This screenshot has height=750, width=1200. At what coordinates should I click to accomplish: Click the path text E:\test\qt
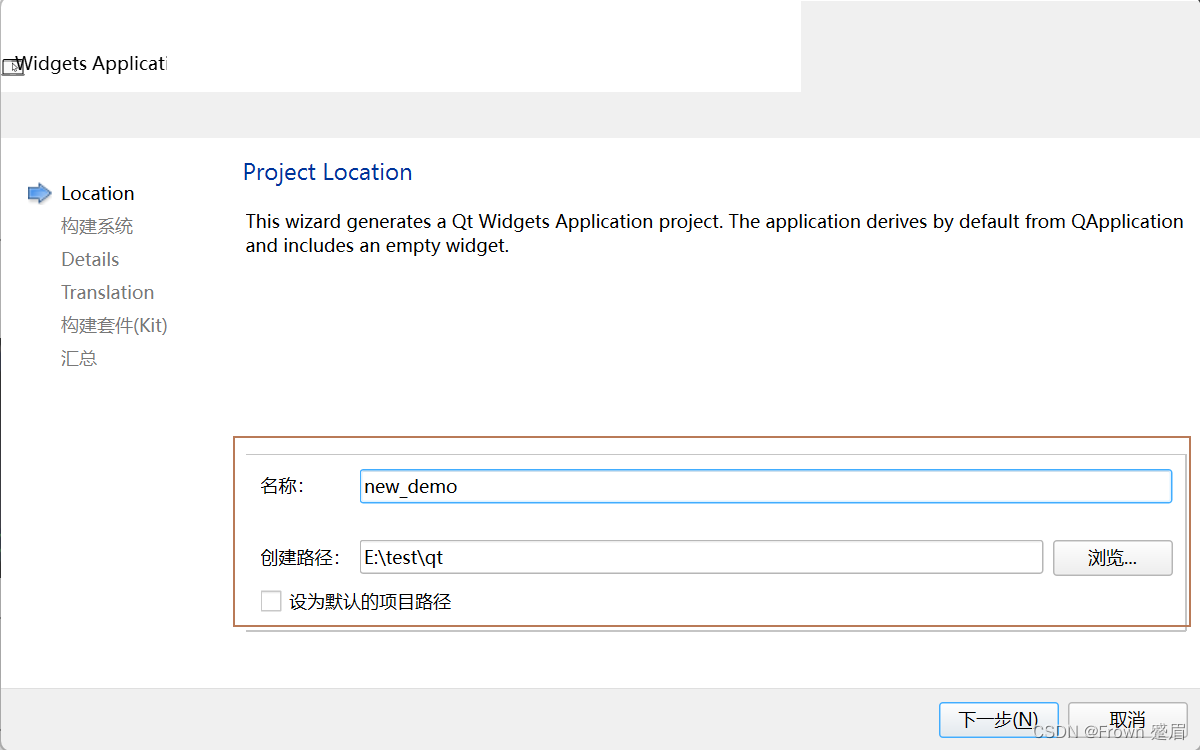404,557
